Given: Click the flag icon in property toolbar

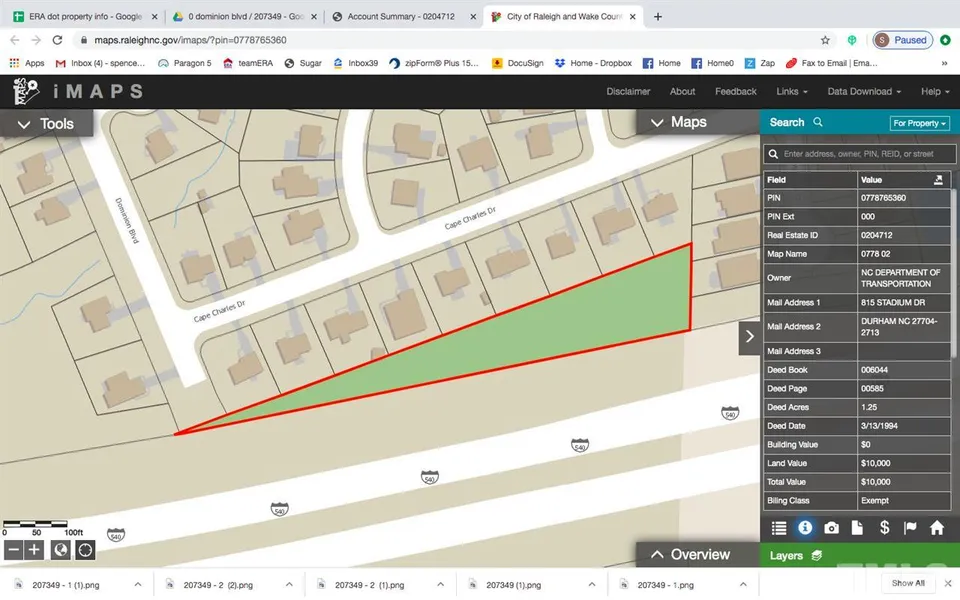Looking at the screenshot, I should point(910,527).
